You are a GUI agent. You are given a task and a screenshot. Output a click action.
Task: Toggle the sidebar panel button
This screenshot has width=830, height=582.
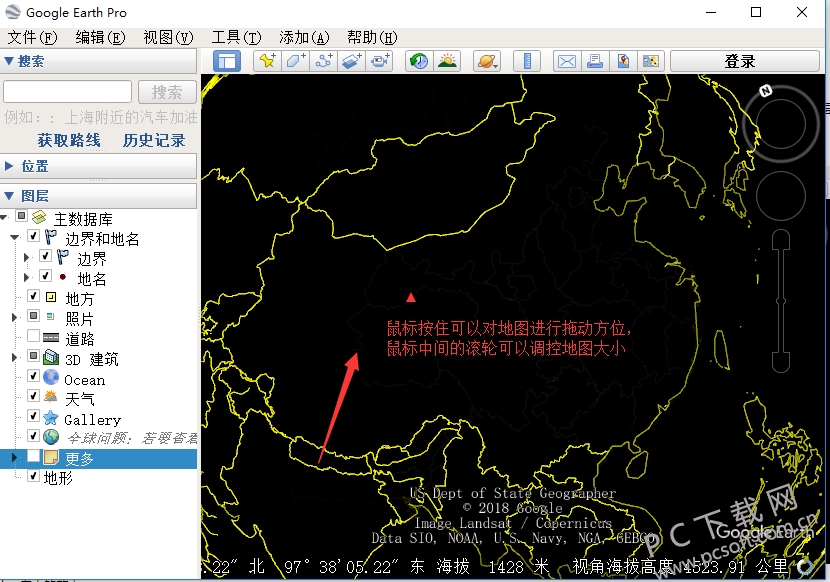(x=227, y=61)
